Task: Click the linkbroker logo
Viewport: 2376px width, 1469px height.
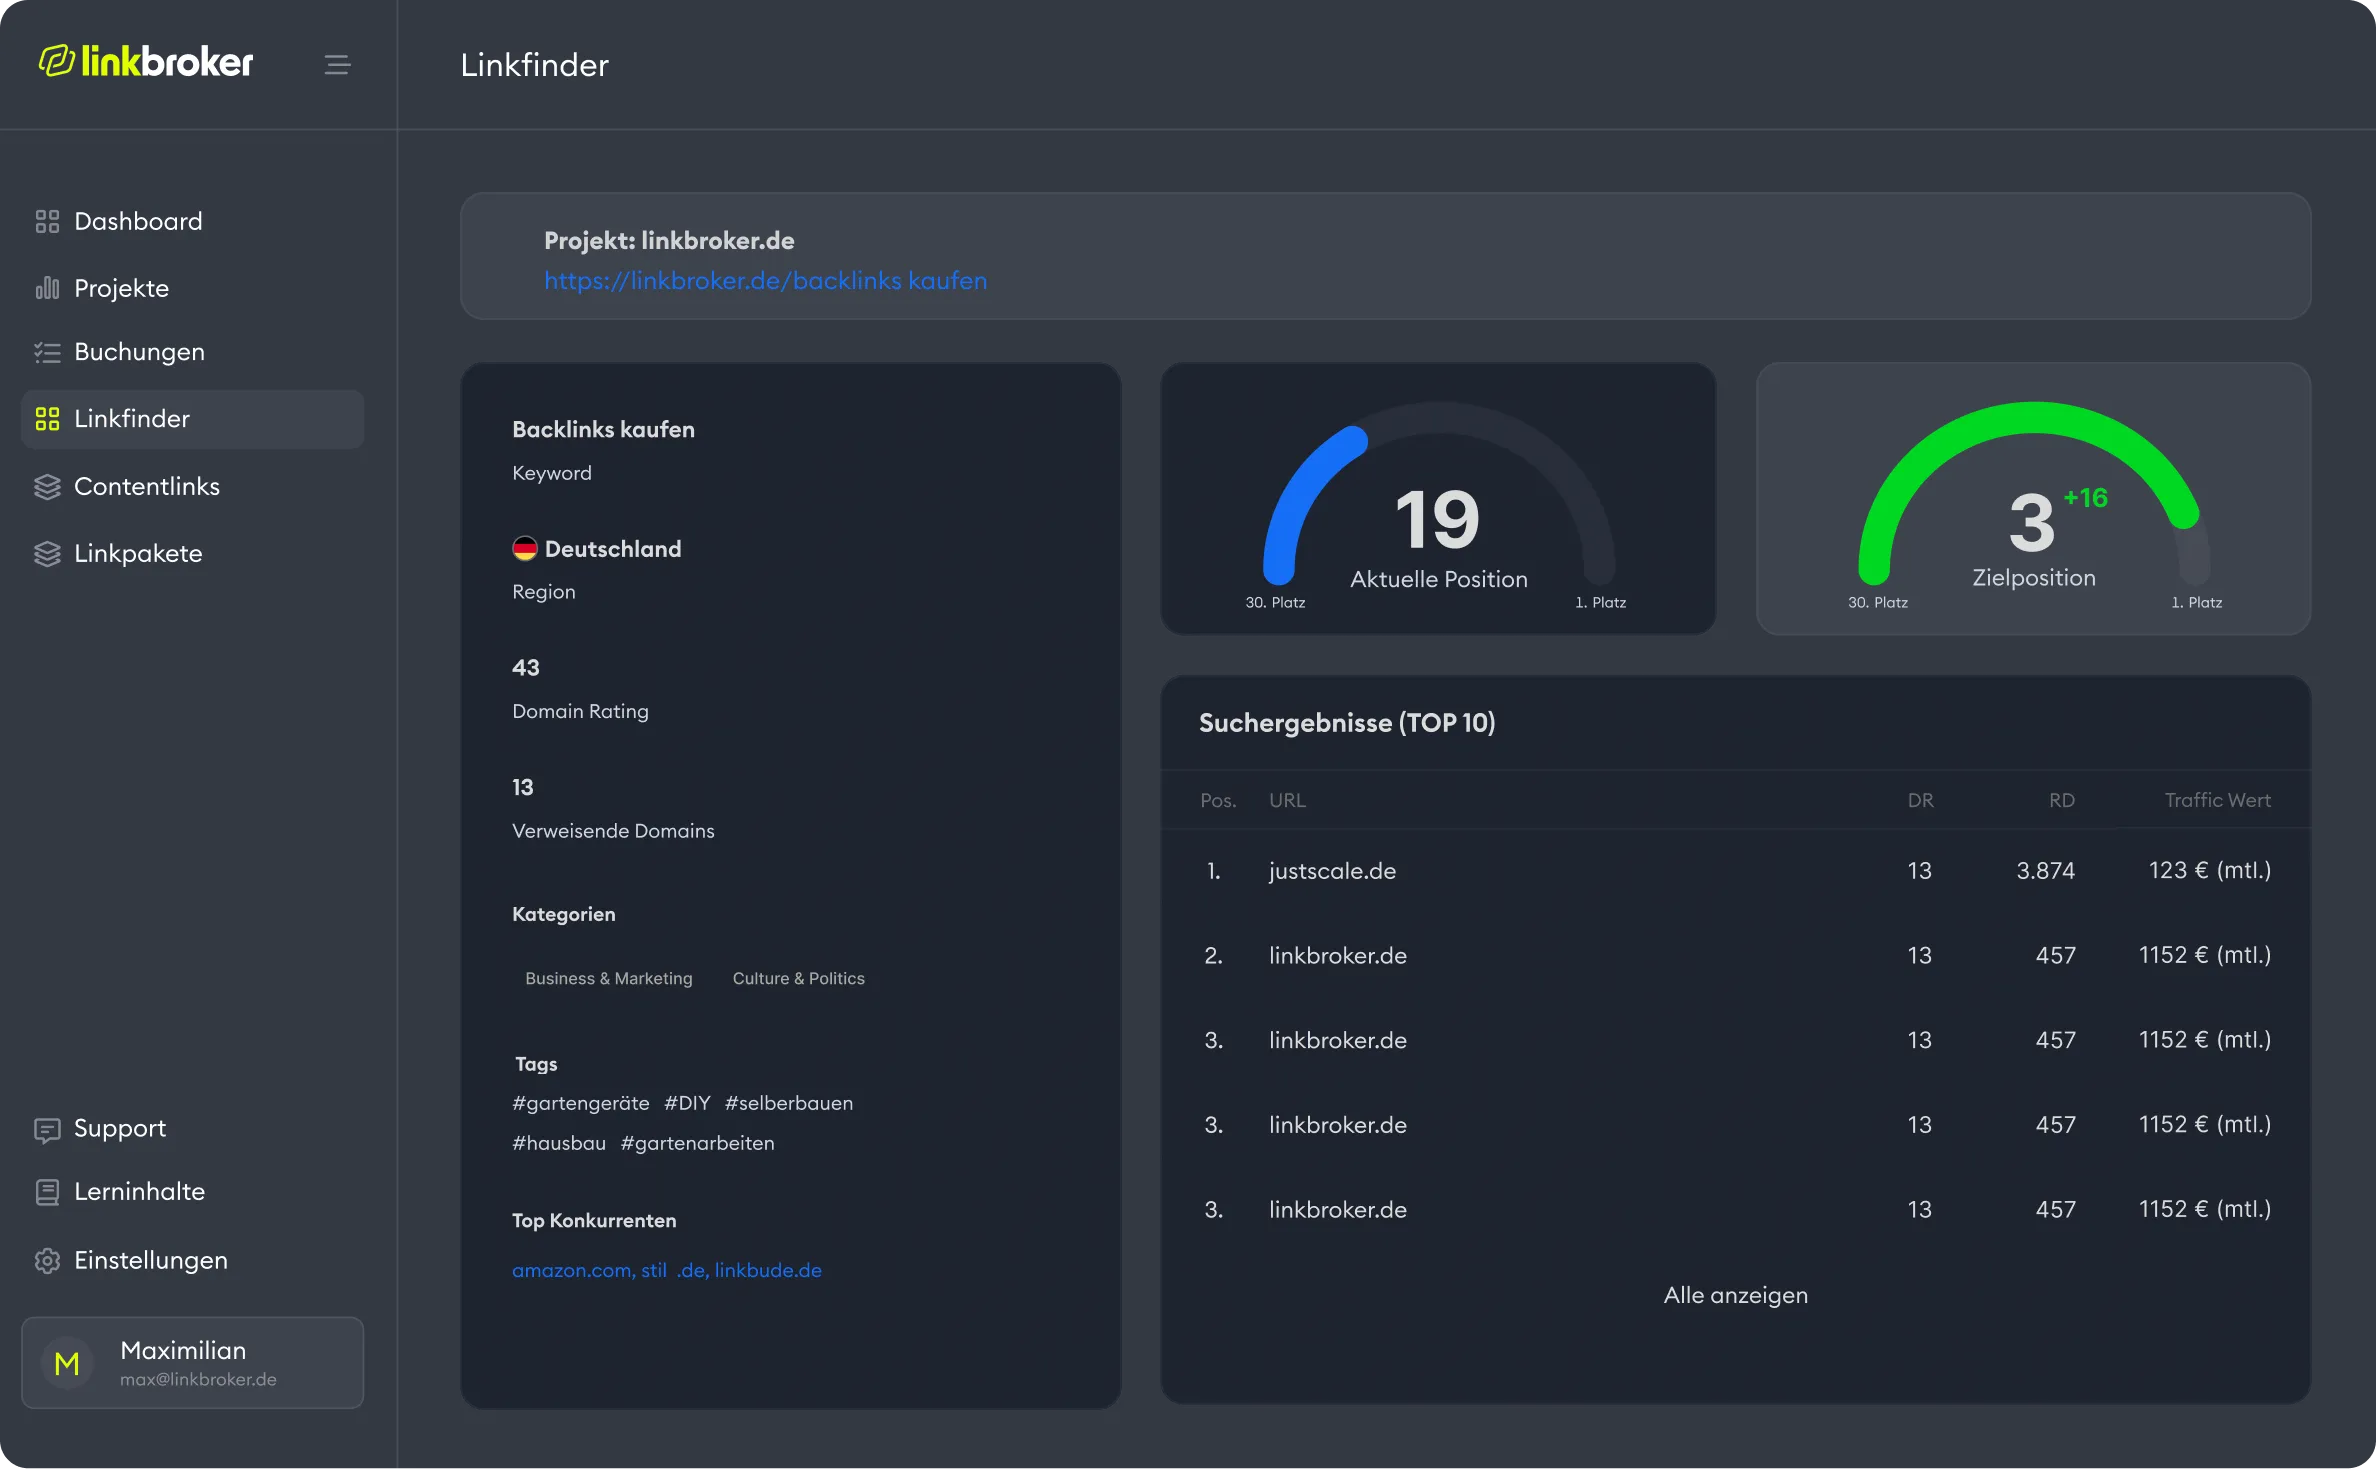Action: [x=146, y=62]
